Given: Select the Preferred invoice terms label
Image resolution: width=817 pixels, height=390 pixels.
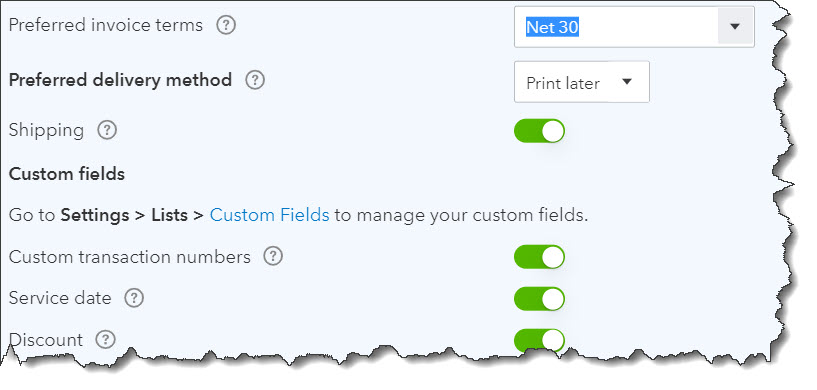Looking at the screenshot, I should pos(106,25).
